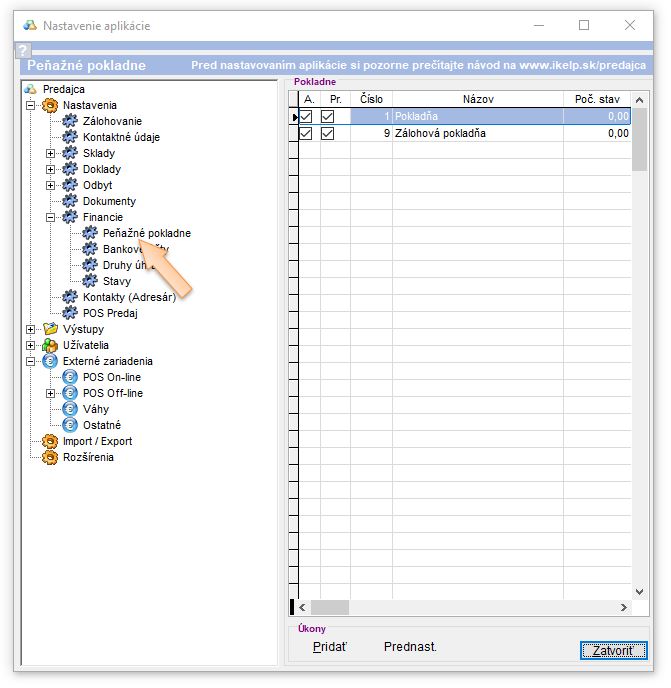Click the help question mark icon
Viewport: 671px width, 688px height.
(x=23, y=50)
